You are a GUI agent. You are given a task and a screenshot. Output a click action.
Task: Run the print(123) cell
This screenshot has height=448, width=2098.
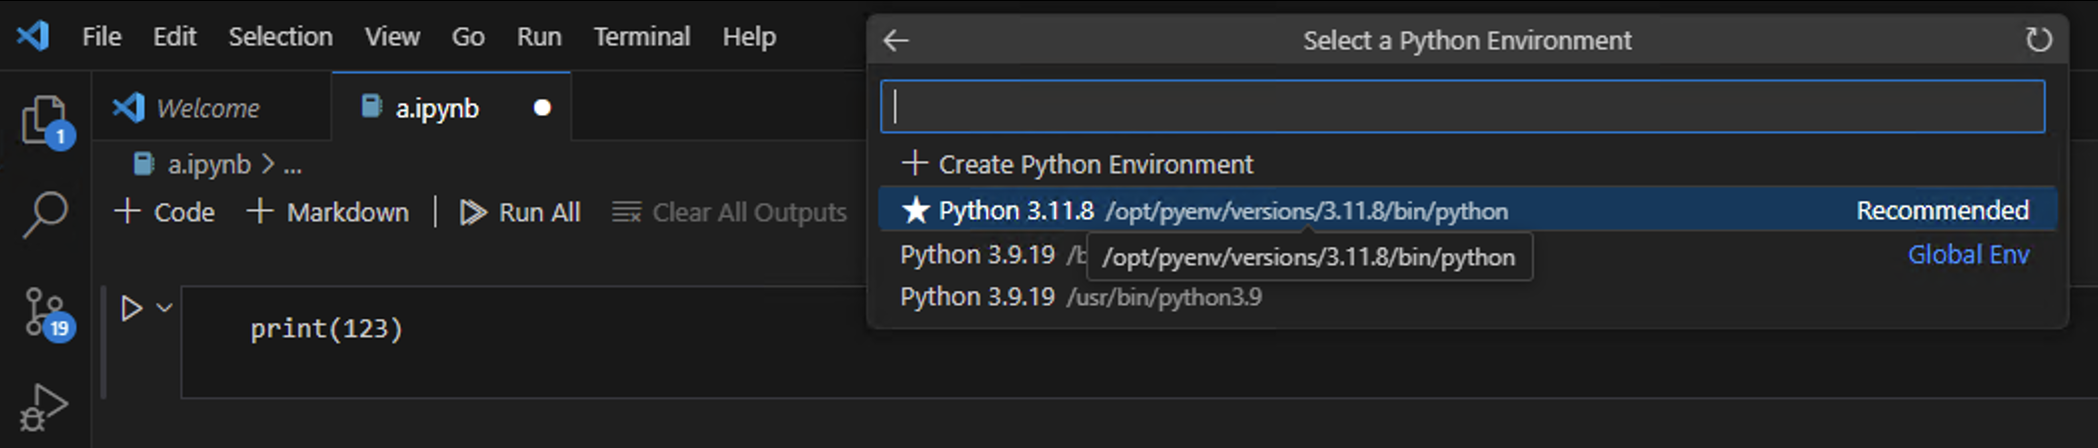pyautogui.click(x=131, y=308)
